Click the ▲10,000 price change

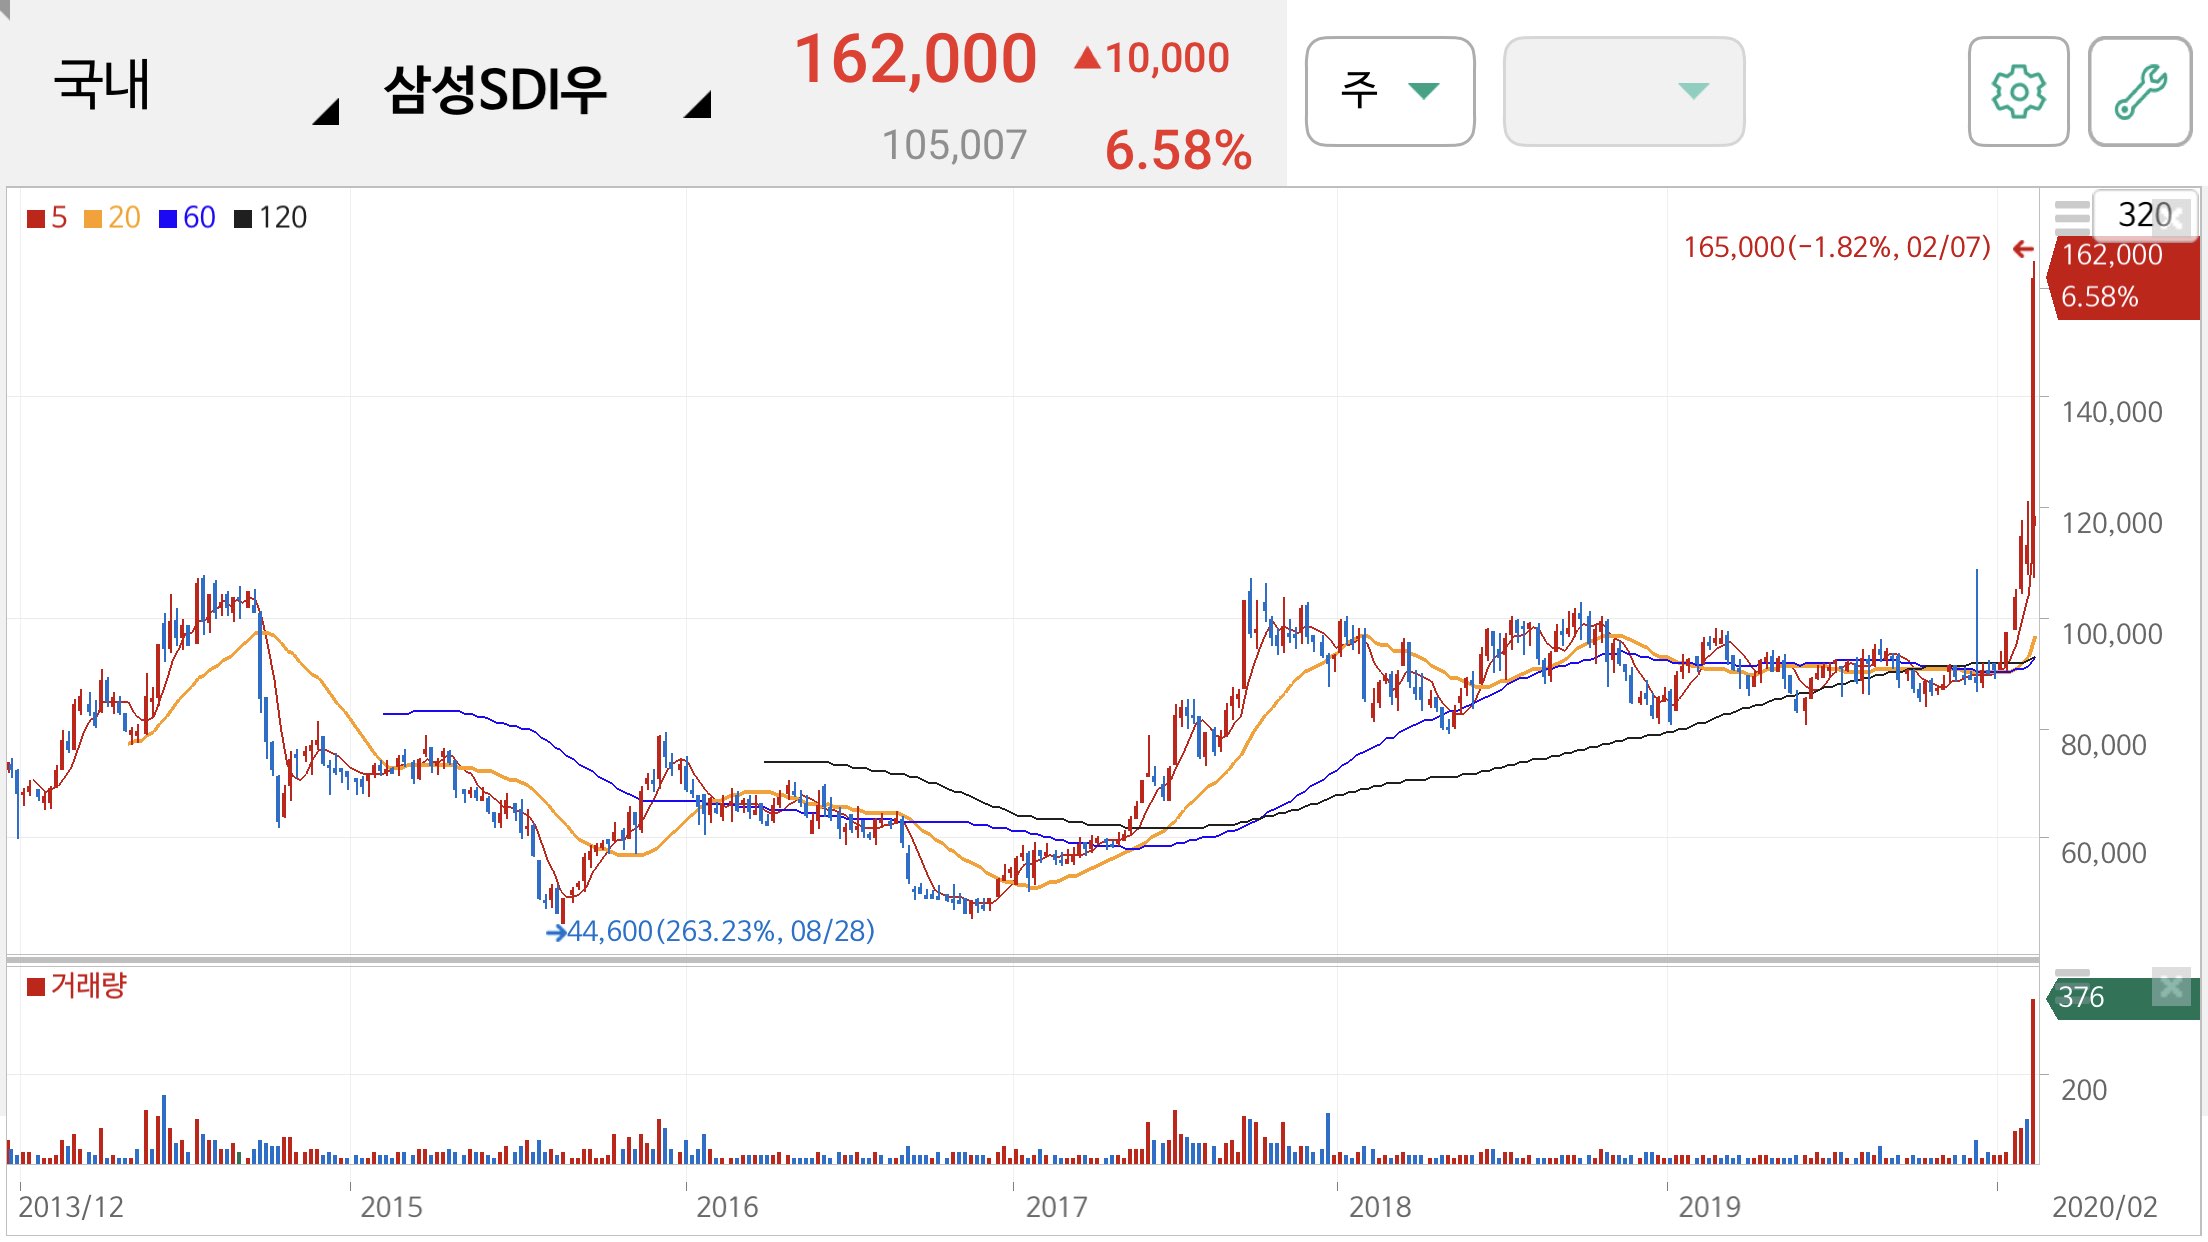coord(1151,58)
